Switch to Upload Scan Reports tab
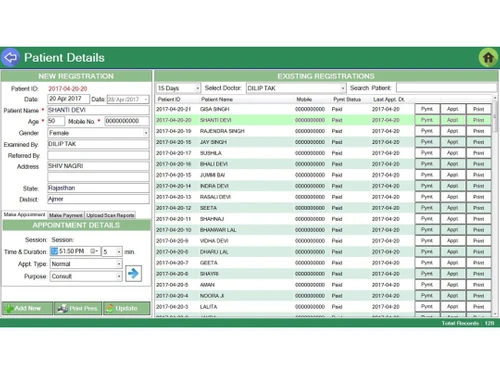This screenshot has width=500, height=375. [x=110, y=215]
